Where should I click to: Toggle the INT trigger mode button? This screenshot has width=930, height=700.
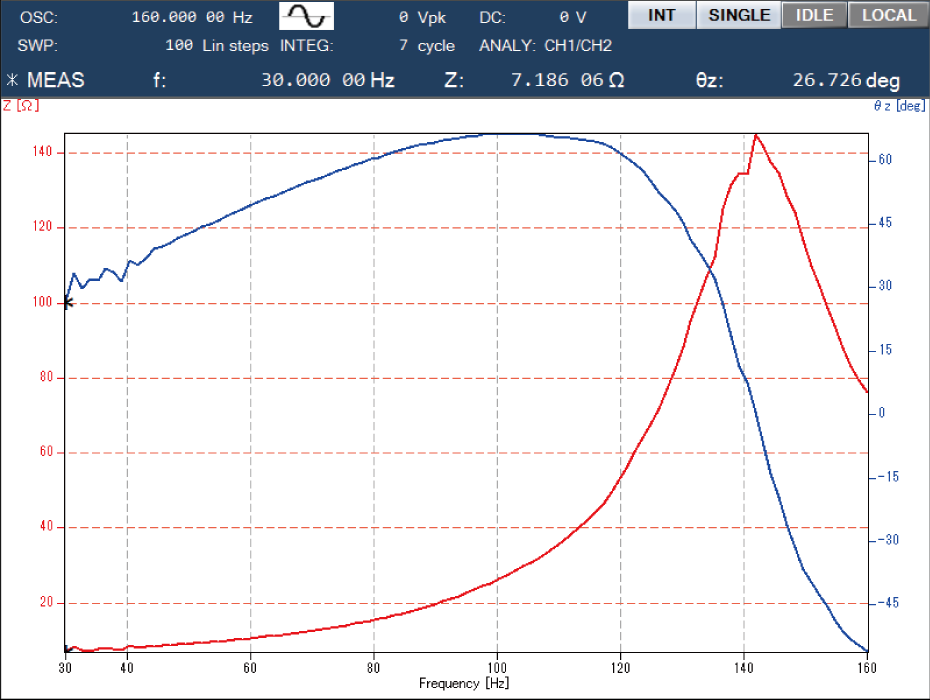[x=661, y=15]
